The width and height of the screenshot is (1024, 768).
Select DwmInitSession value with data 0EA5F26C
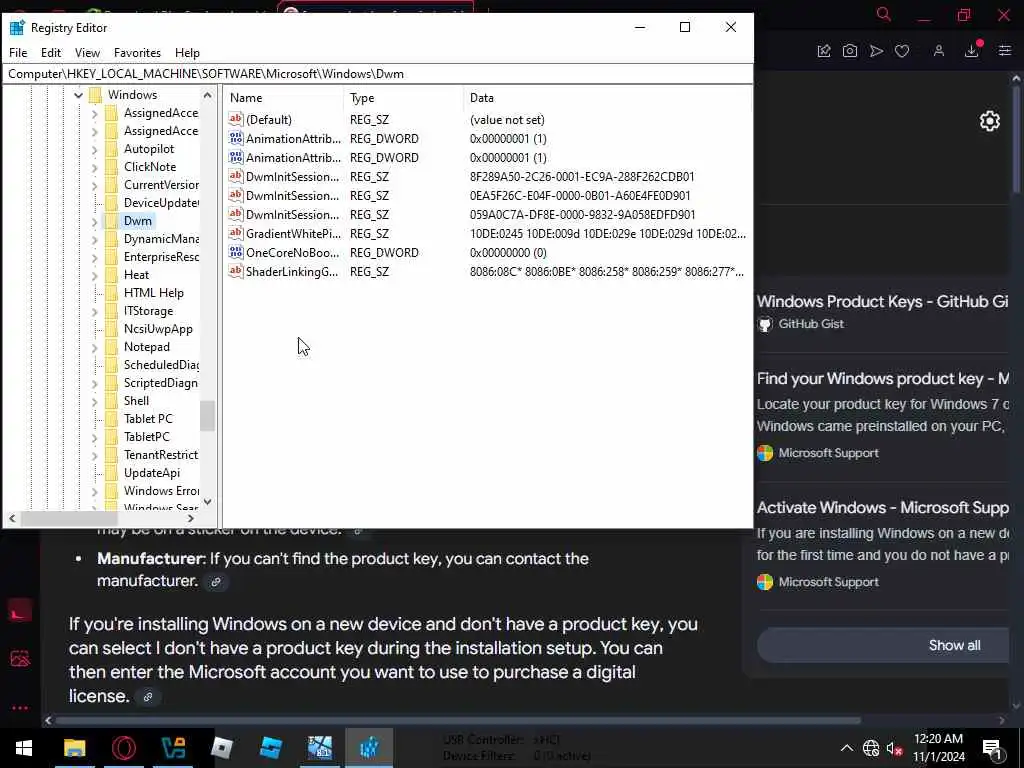pyautogui.click(x=292, y=196)
